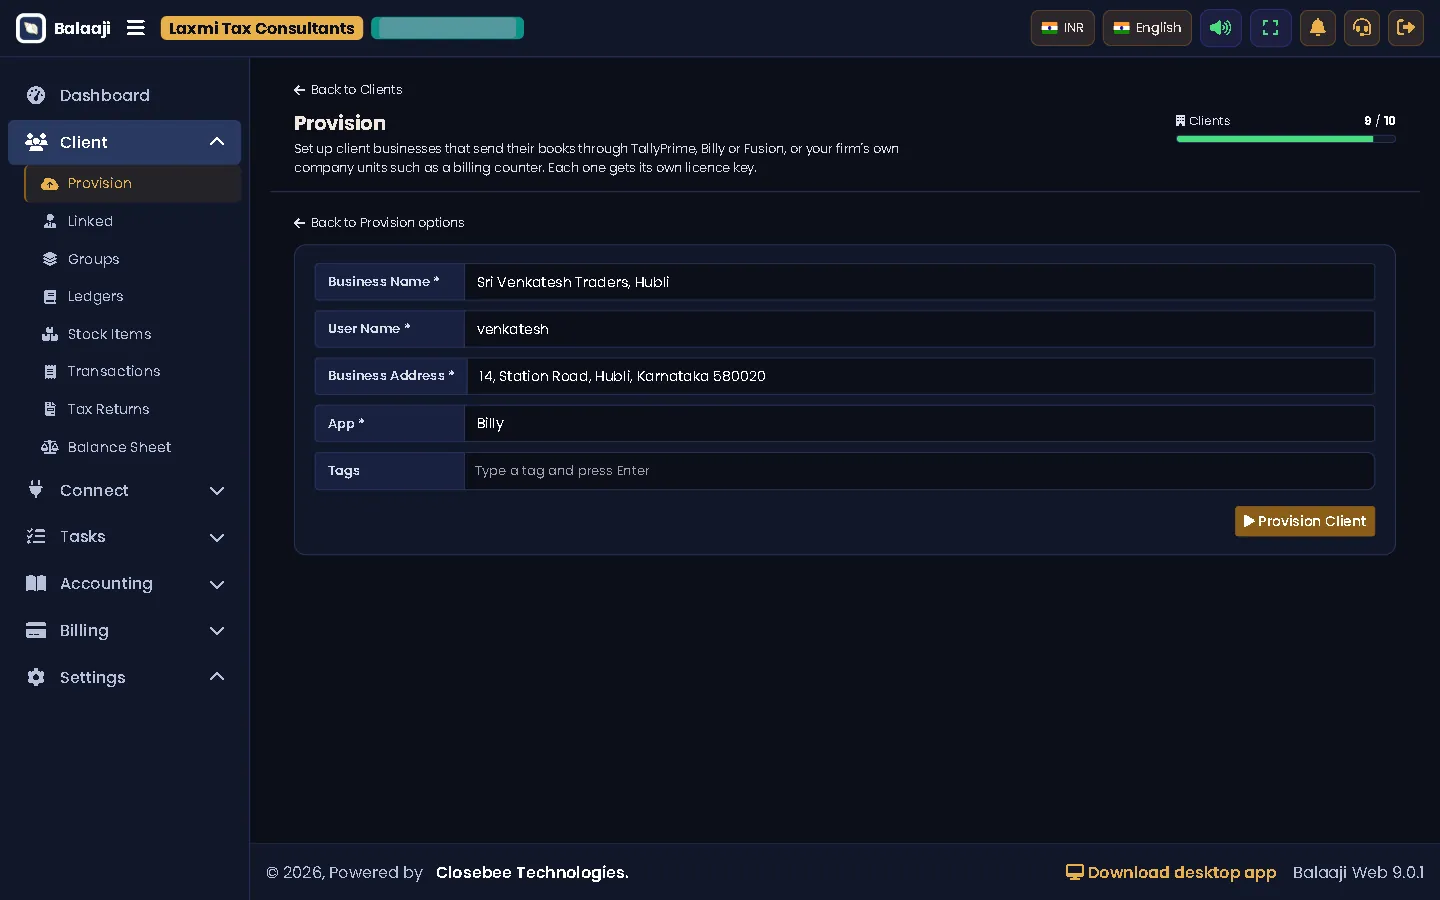Select Laxmi Tax Consultants firm badge
The width and height of the screenshot is (1440, 900).
click(x=261, y=28)
